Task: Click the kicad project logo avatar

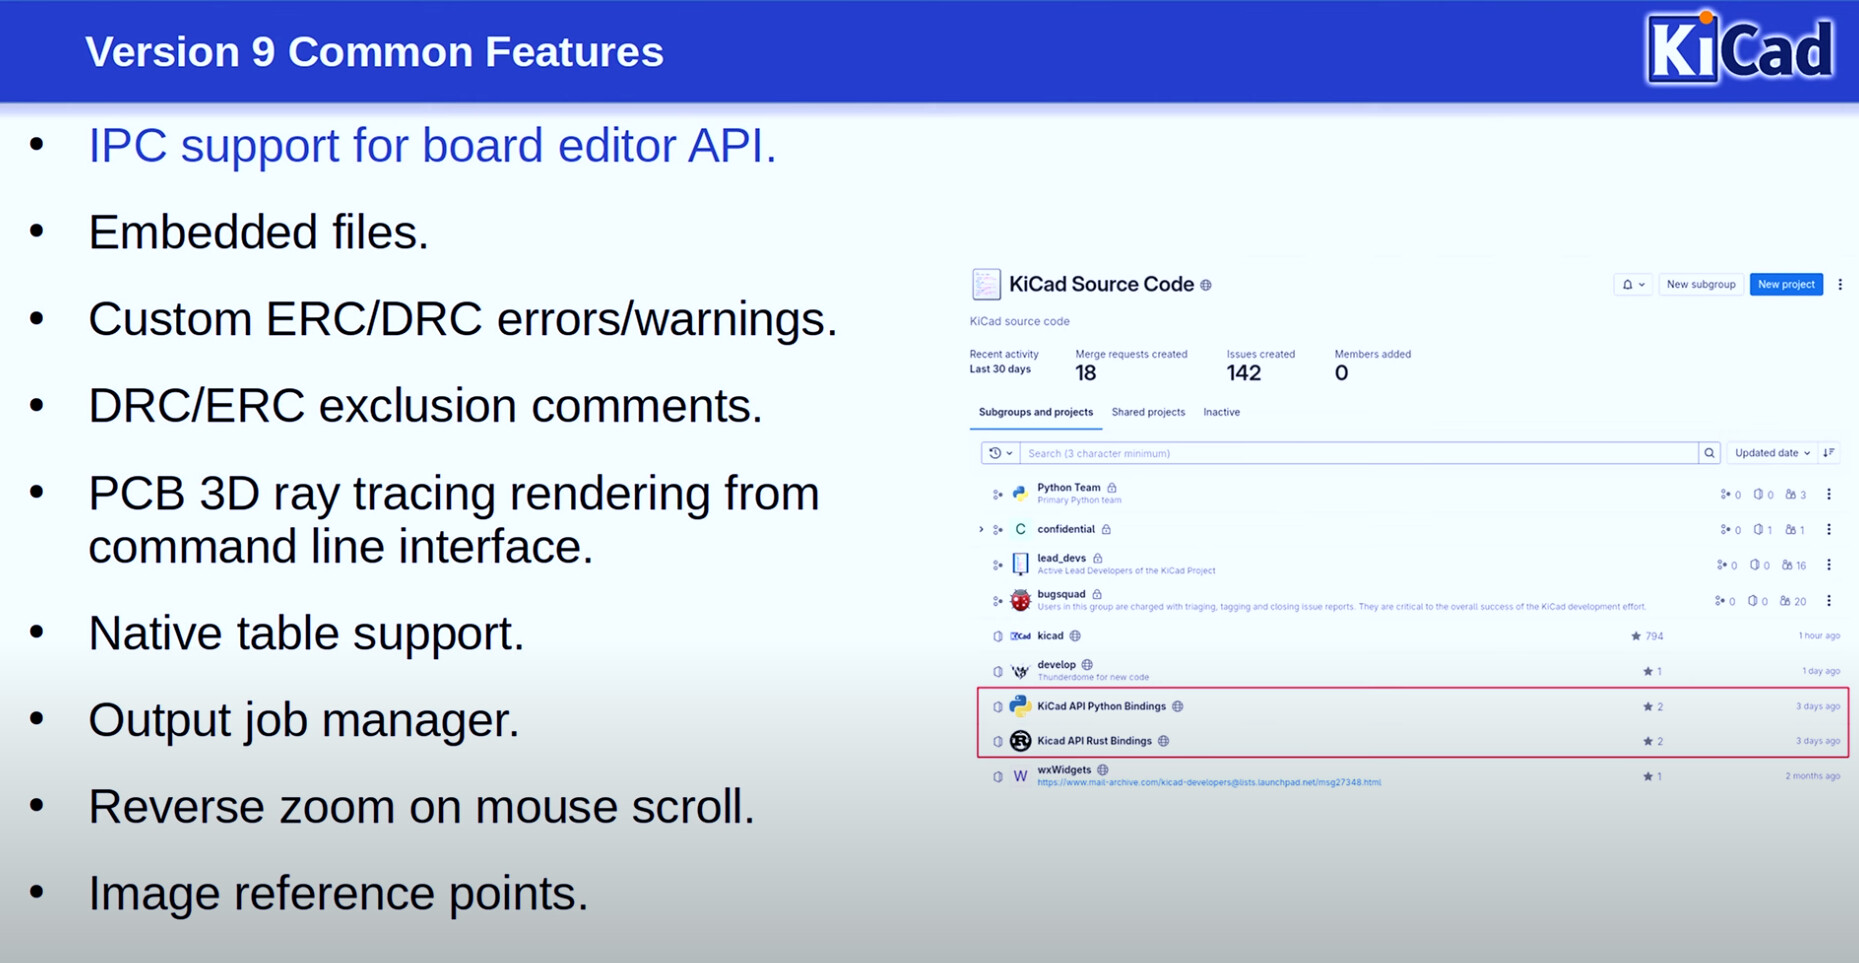Action: coord(1020,636)
